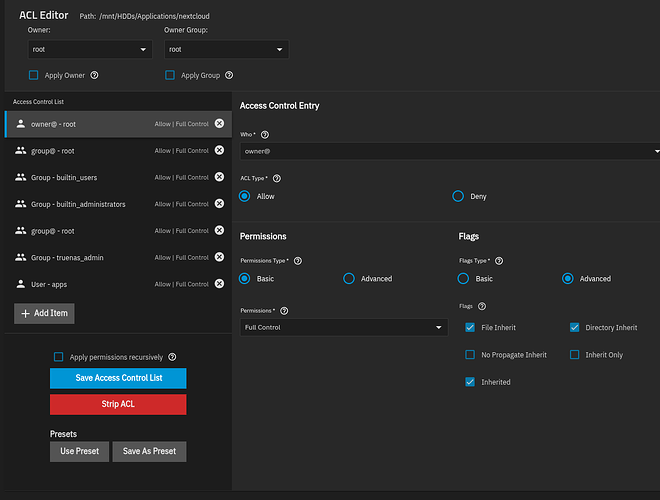Viewport: 660px width, 500px height.
Task: Click the group icon of Group - truenas_admin
Action: [x=20, y=257]
